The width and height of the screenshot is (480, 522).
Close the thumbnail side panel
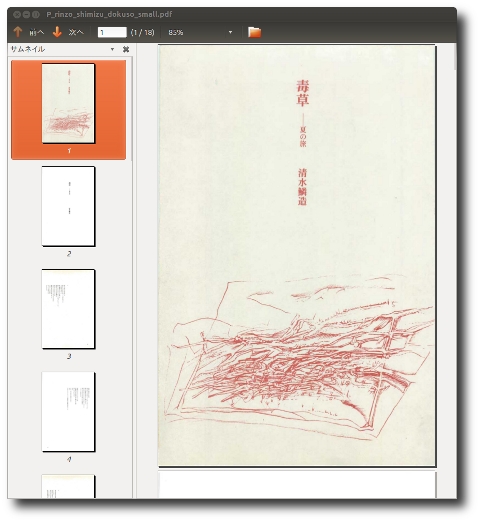(x=126, y=49)
